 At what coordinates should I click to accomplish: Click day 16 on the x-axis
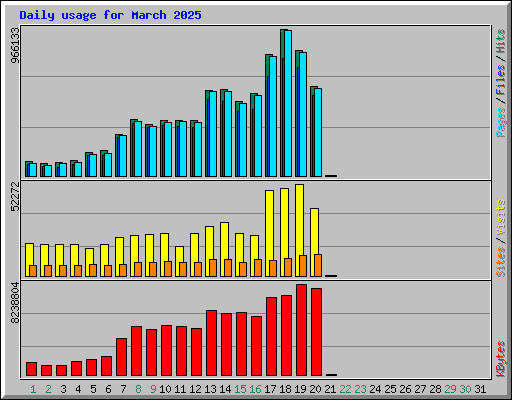(255, 389)
